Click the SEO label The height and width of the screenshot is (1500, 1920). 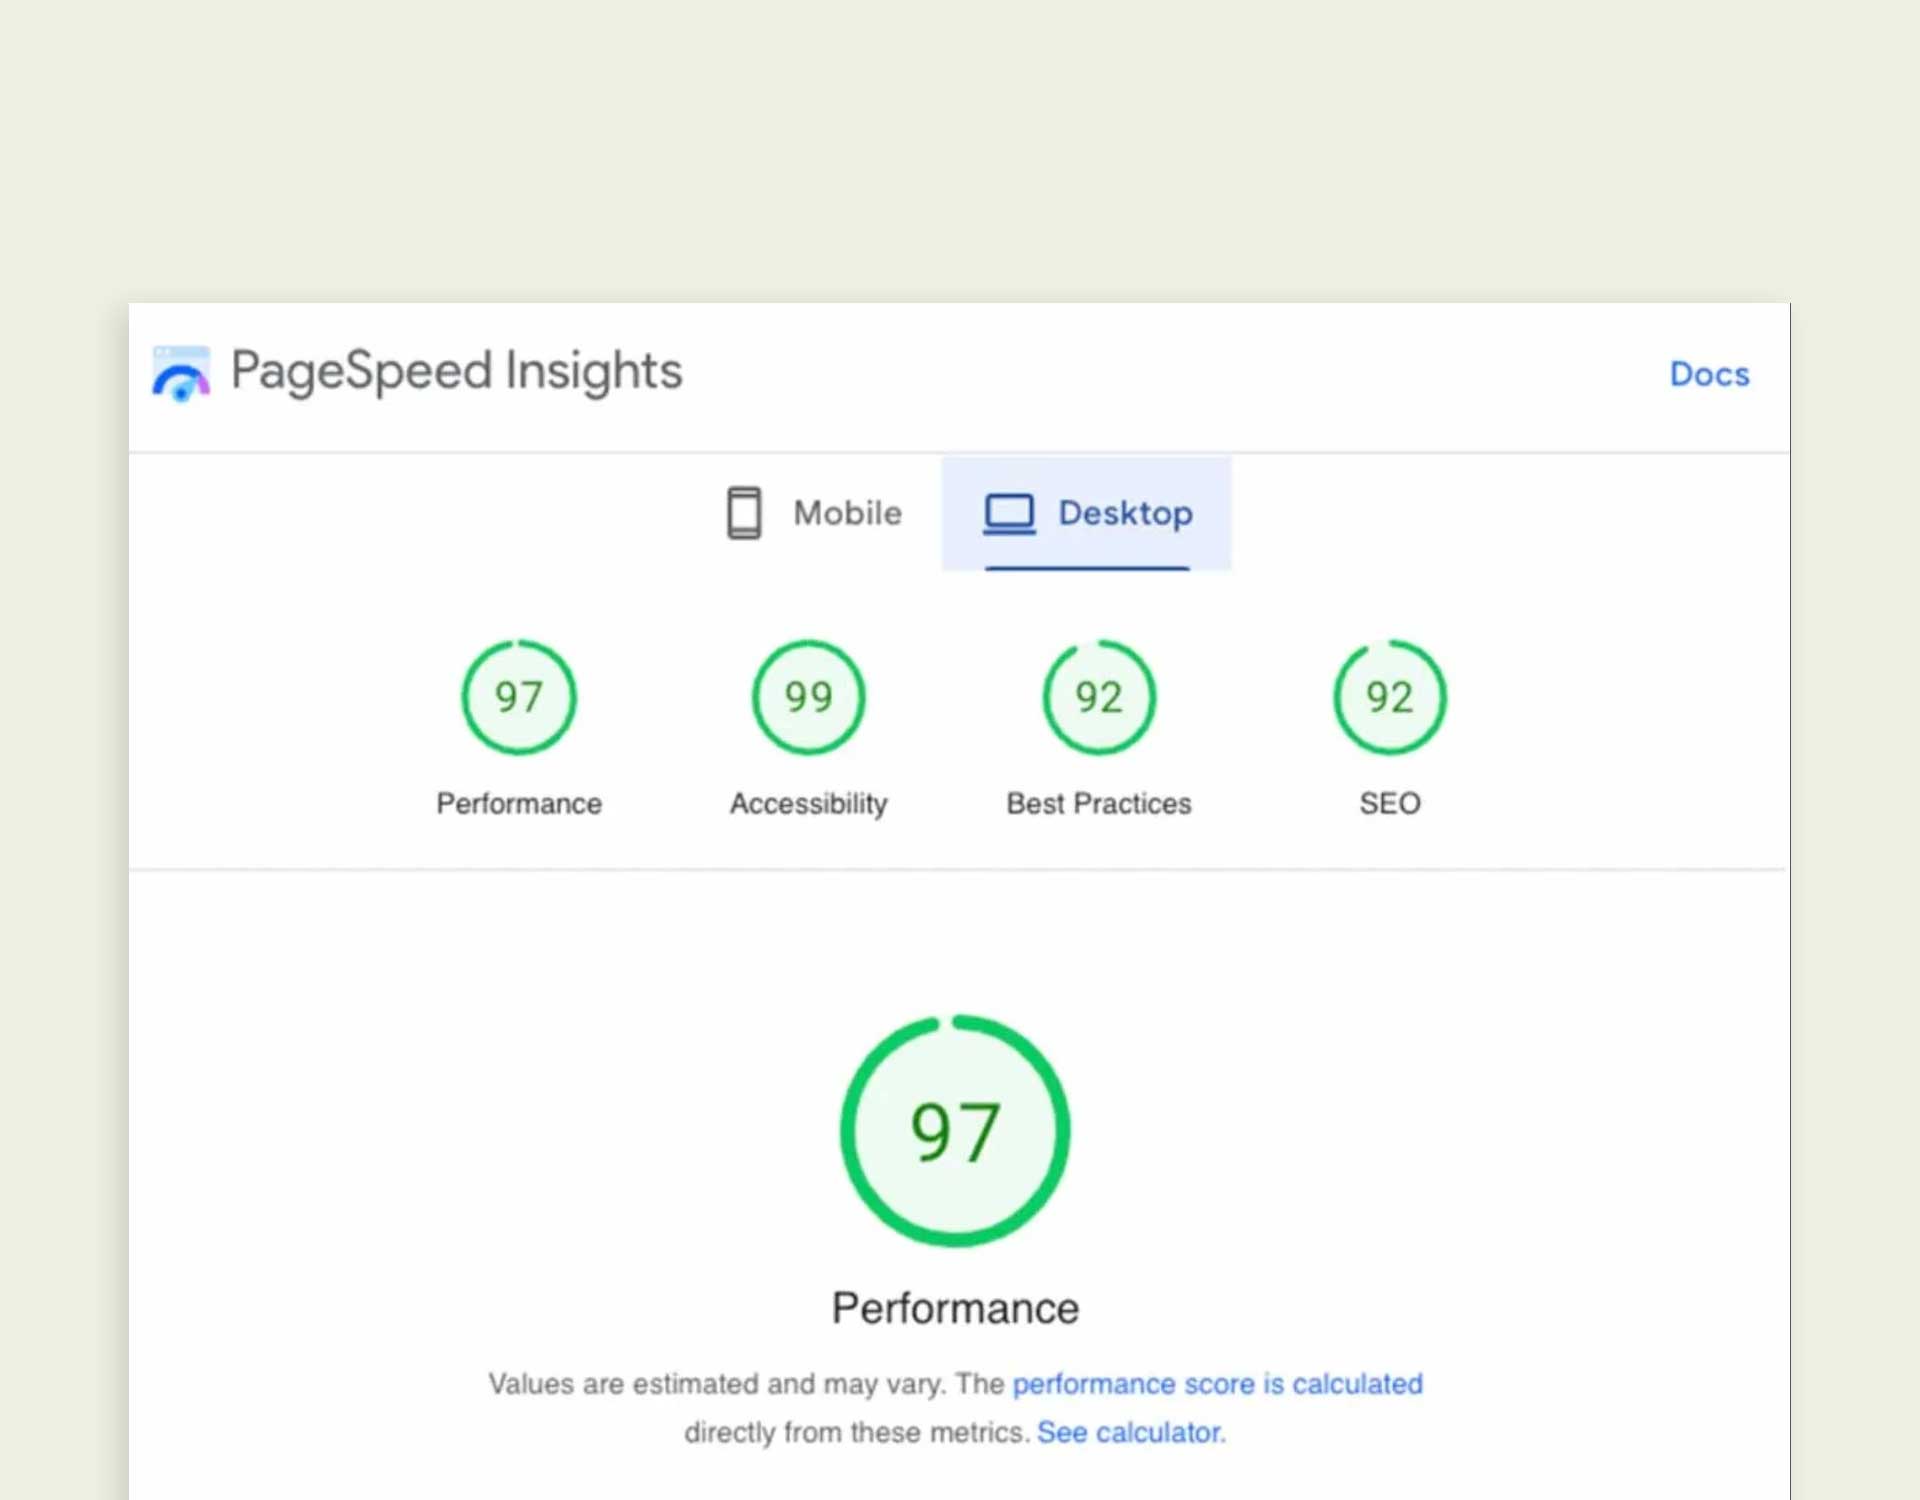pos(1390,803)
